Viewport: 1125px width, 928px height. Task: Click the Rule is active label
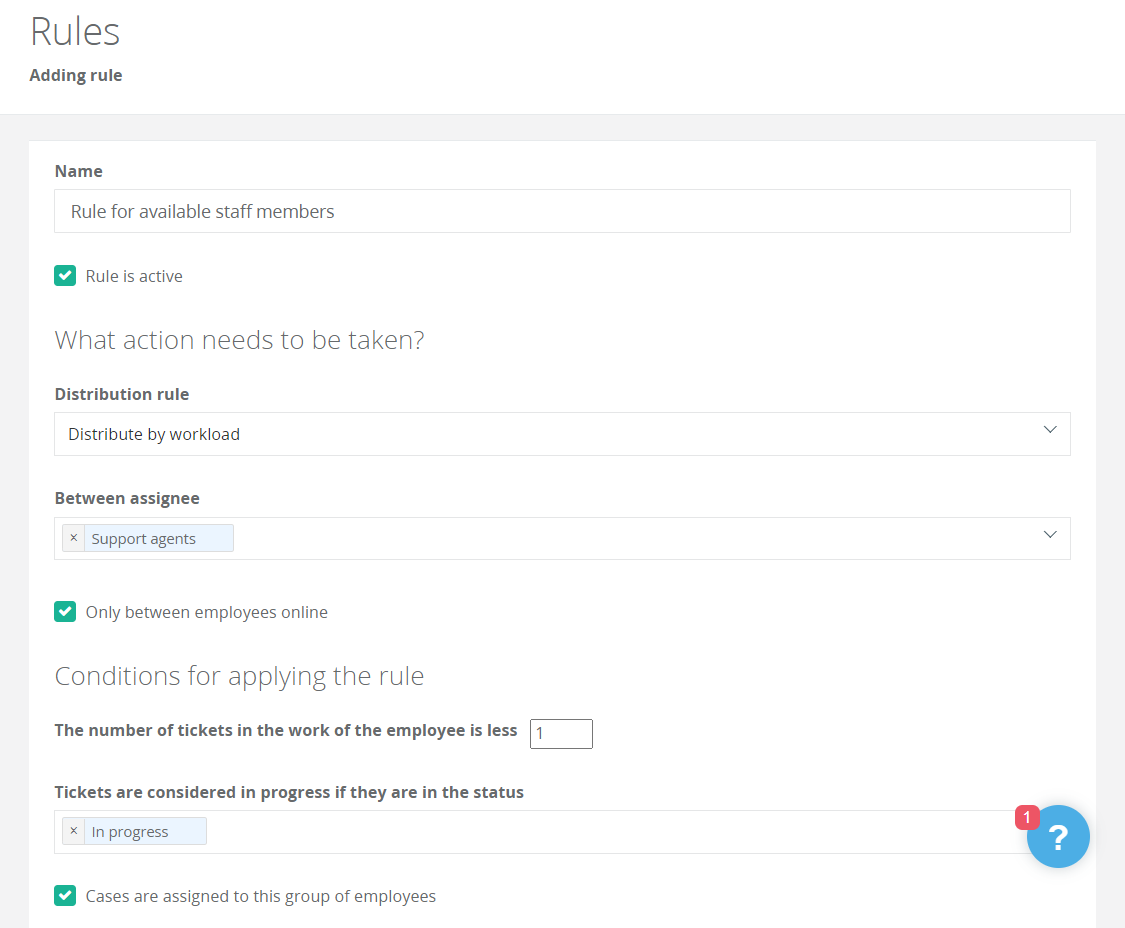(x=134, y=276)
